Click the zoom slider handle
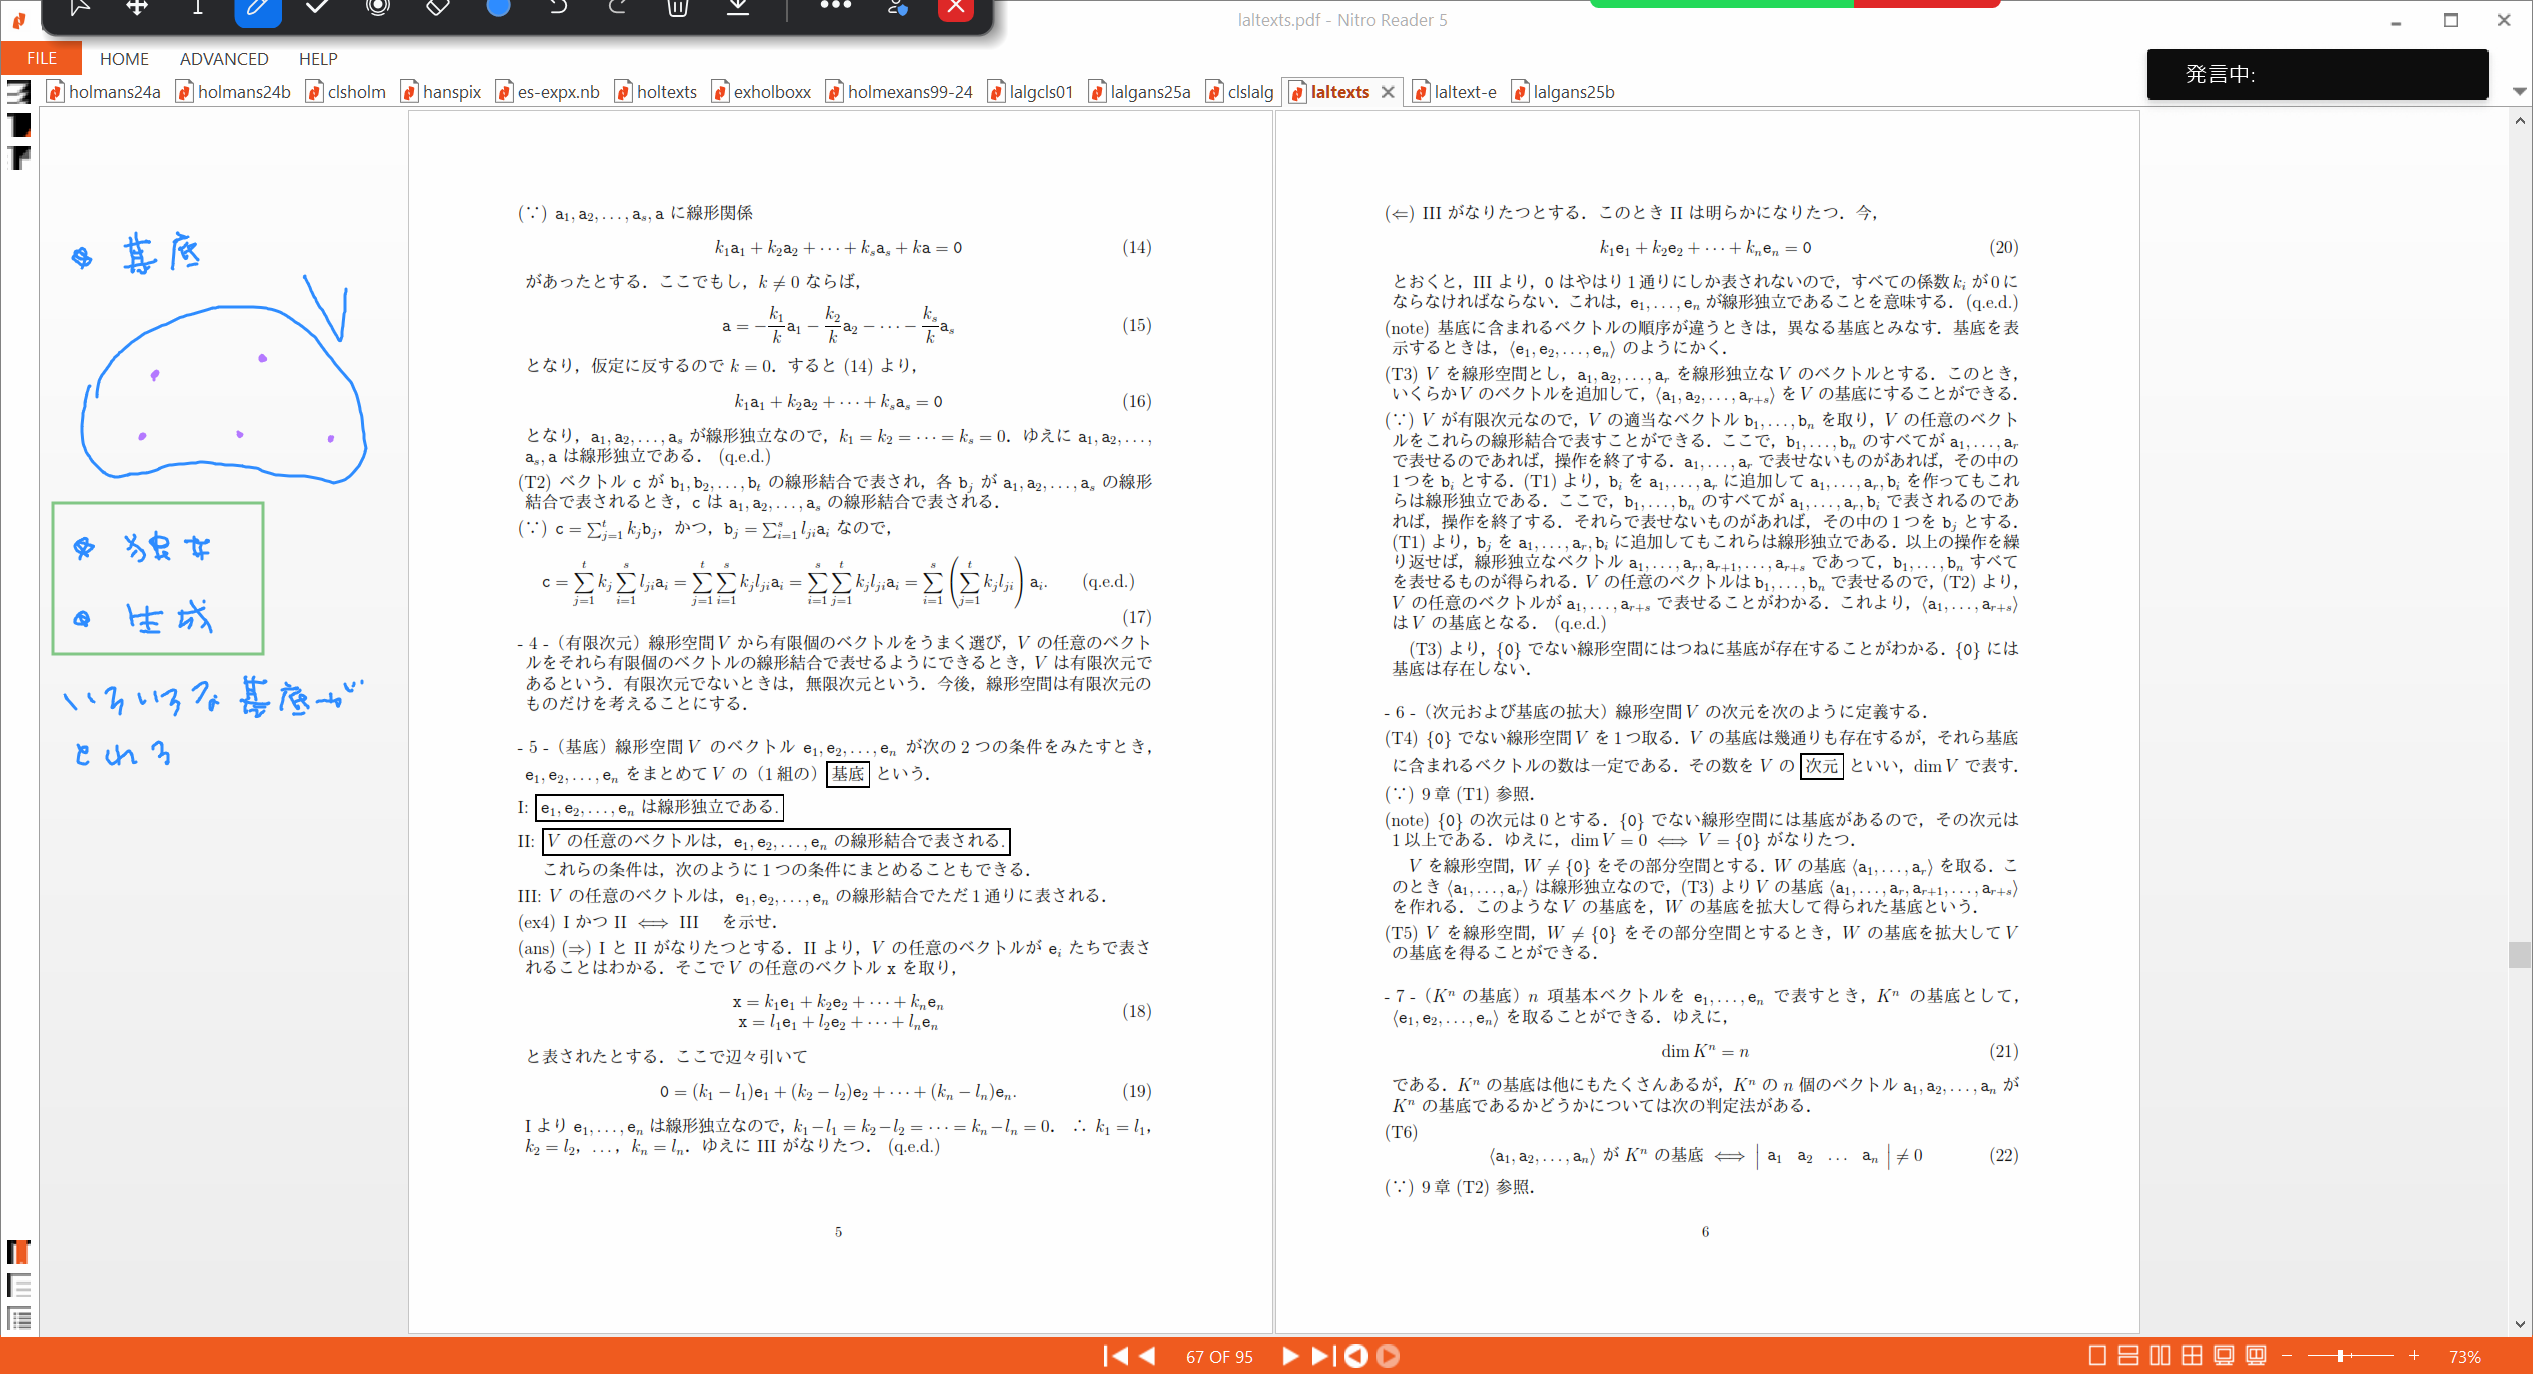This screenshot has width=2533, height=1374. tap(2340, 1356)
